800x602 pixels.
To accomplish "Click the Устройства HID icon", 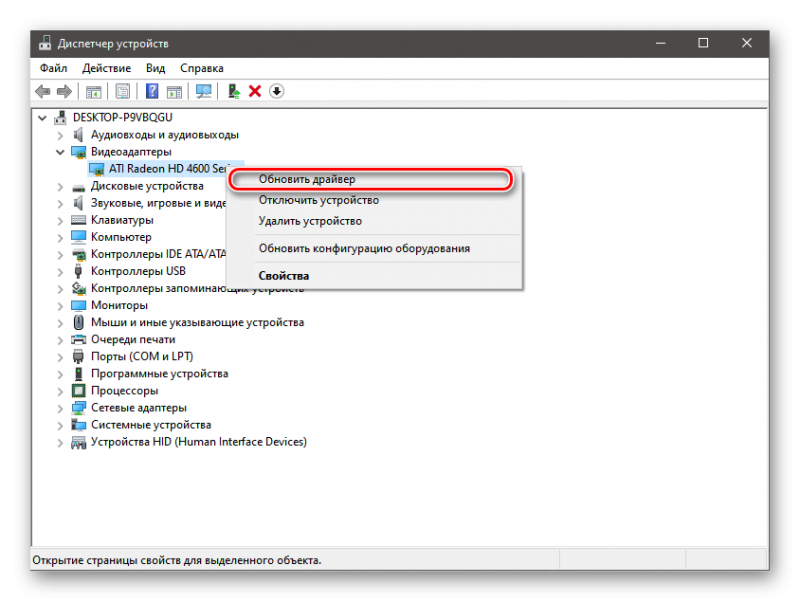I will (x=79, y=442).
